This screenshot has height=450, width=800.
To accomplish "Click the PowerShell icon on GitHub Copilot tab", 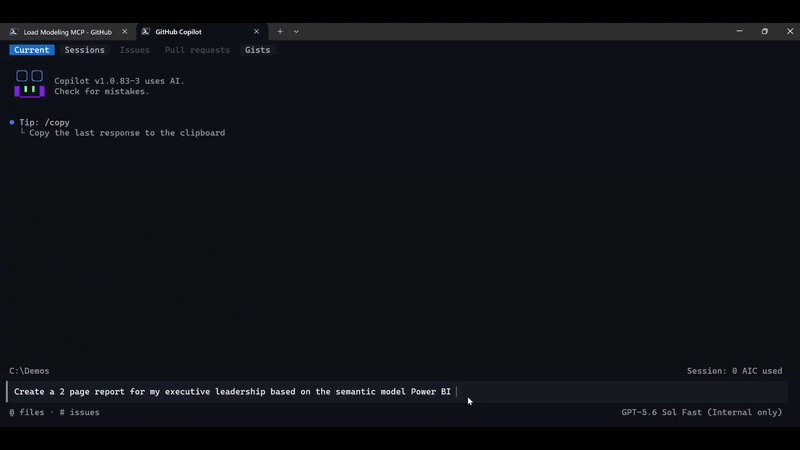I will (x=145, y=32).
